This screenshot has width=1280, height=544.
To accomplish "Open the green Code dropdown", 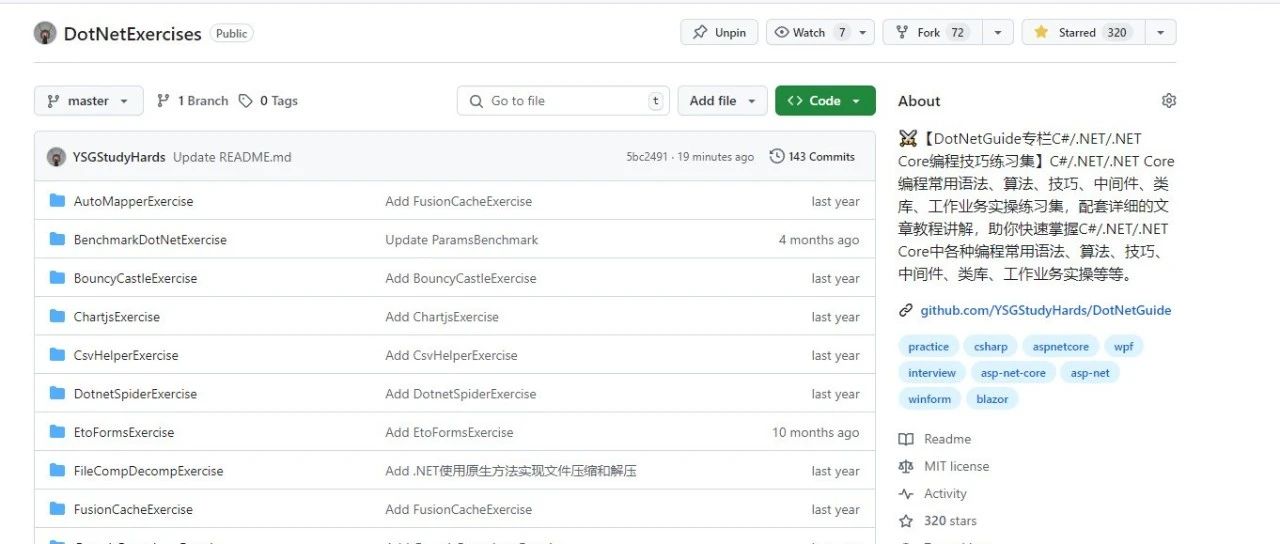I will tap(825, 101).
